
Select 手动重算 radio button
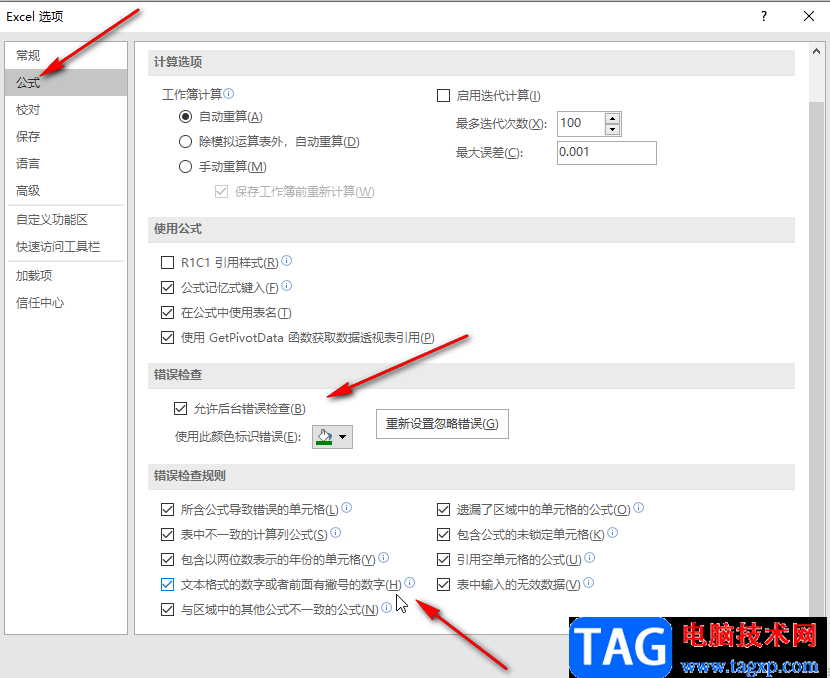(x=185, y=167)
